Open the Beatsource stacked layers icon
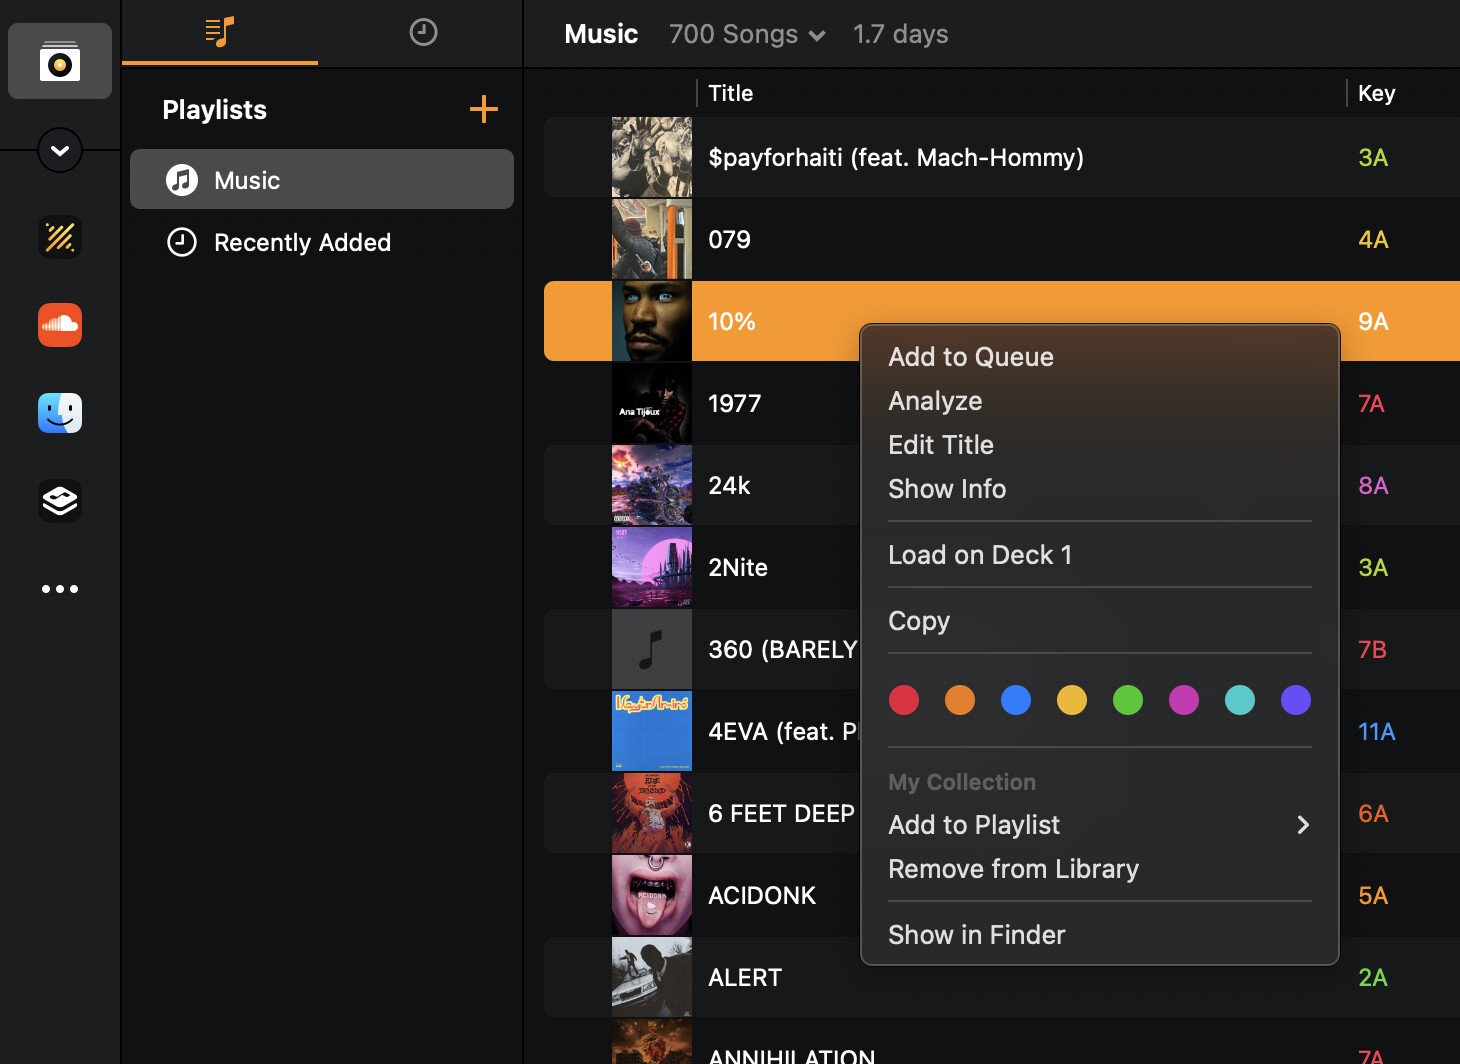 point(60,501)
